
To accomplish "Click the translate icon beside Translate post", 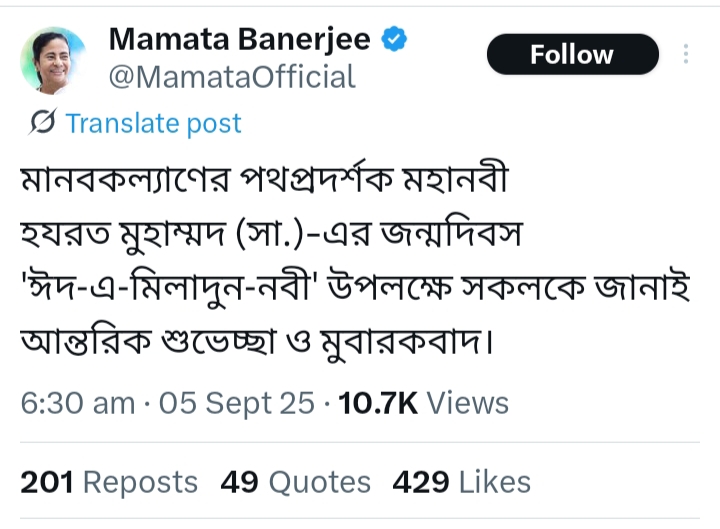I will tap(42, 123).
